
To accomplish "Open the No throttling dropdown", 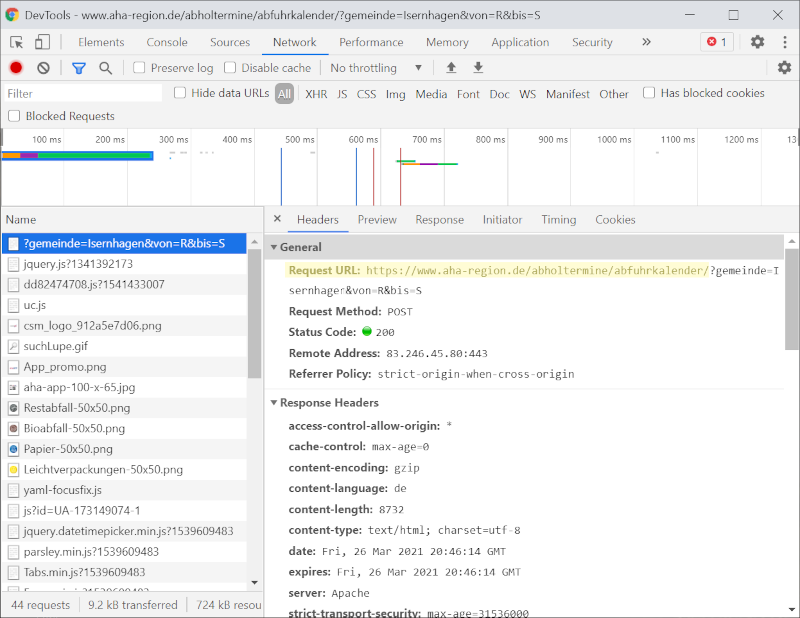I will 370,67.
